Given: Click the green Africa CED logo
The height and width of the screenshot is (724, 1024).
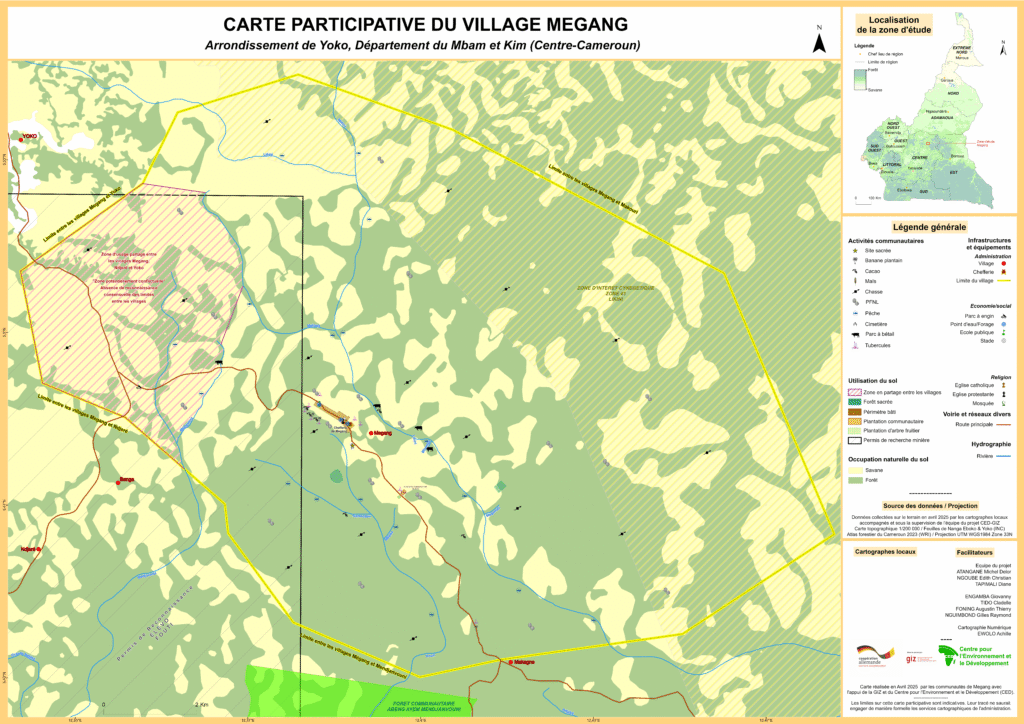Looking at the screenshot, I should [948, 655].
